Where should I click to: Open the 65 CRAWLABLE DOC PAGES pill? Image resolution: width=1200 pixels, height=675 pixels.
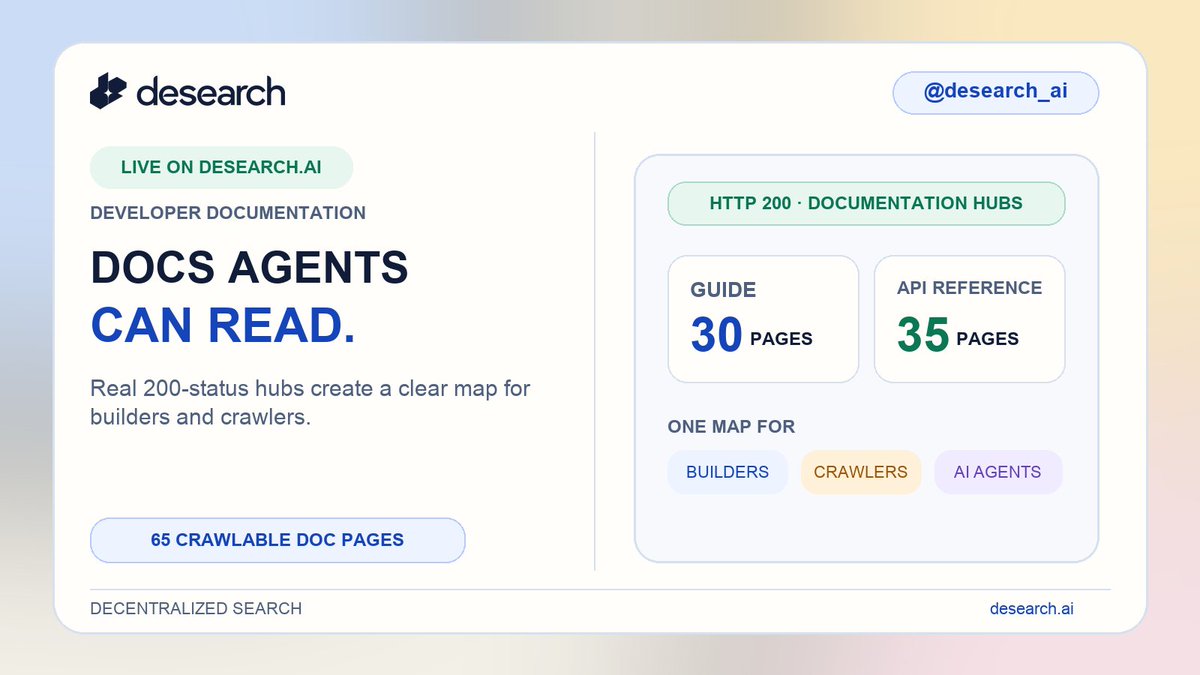(277, 540)
